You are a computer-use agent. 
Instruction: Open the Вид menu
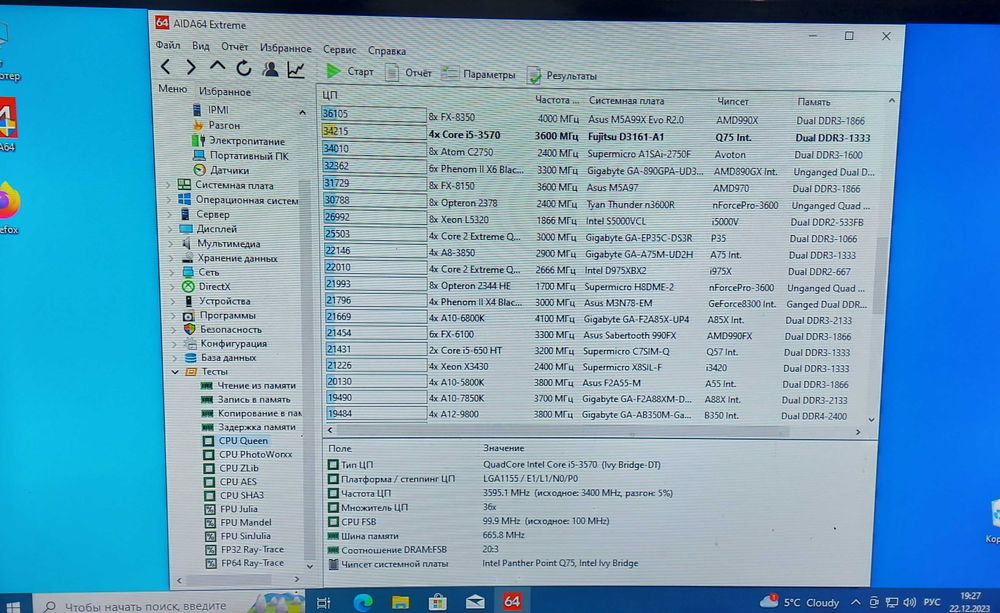click(x=201, y=46)
